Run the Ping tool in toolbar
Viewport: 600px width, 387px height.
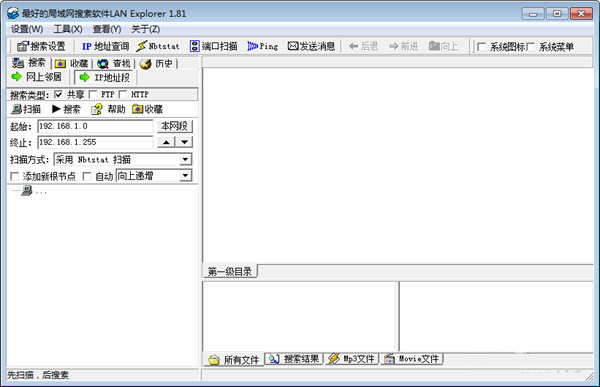(263, 46)
